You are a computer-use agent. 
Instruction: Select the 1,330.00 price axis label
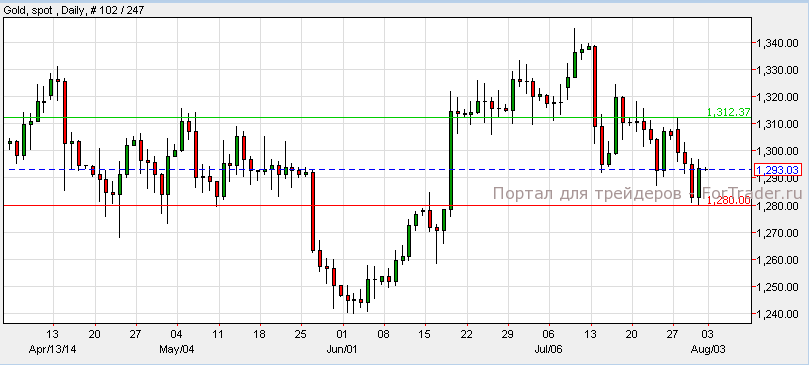pyautogui.click(x=777, y=70)
